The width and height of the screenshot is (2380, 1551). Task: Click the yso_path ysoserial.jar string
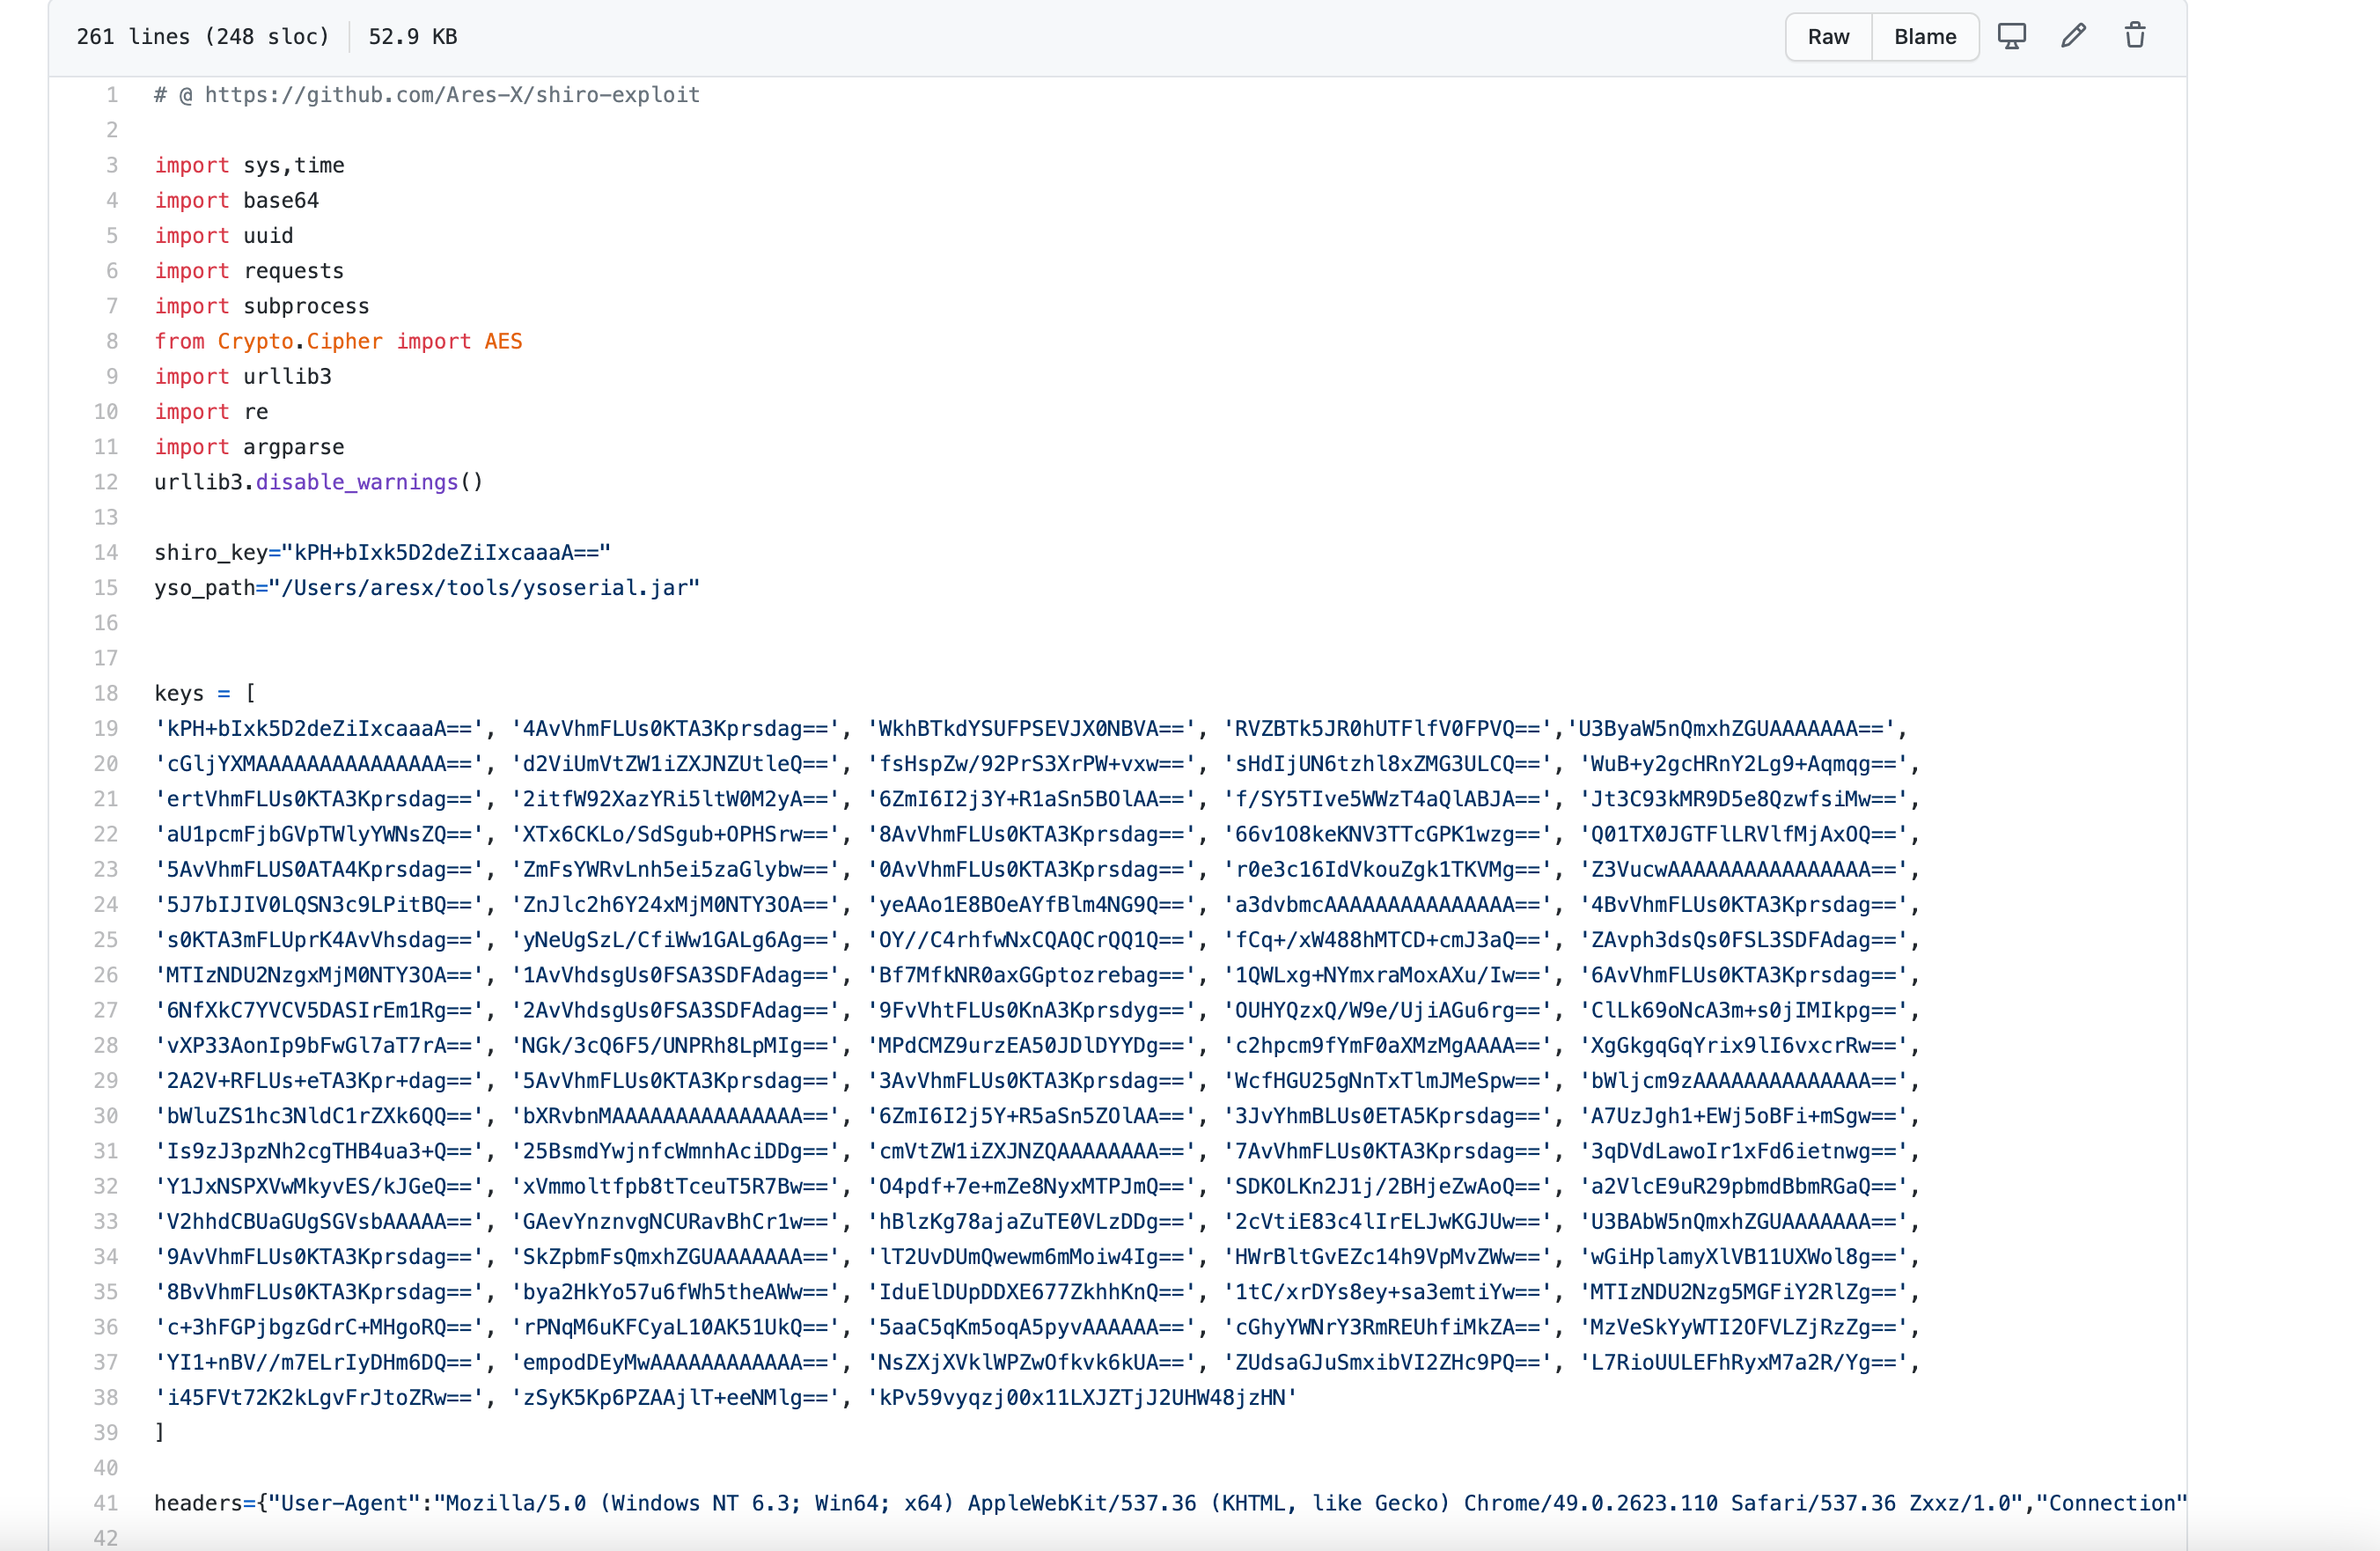(x=484, y=587)
